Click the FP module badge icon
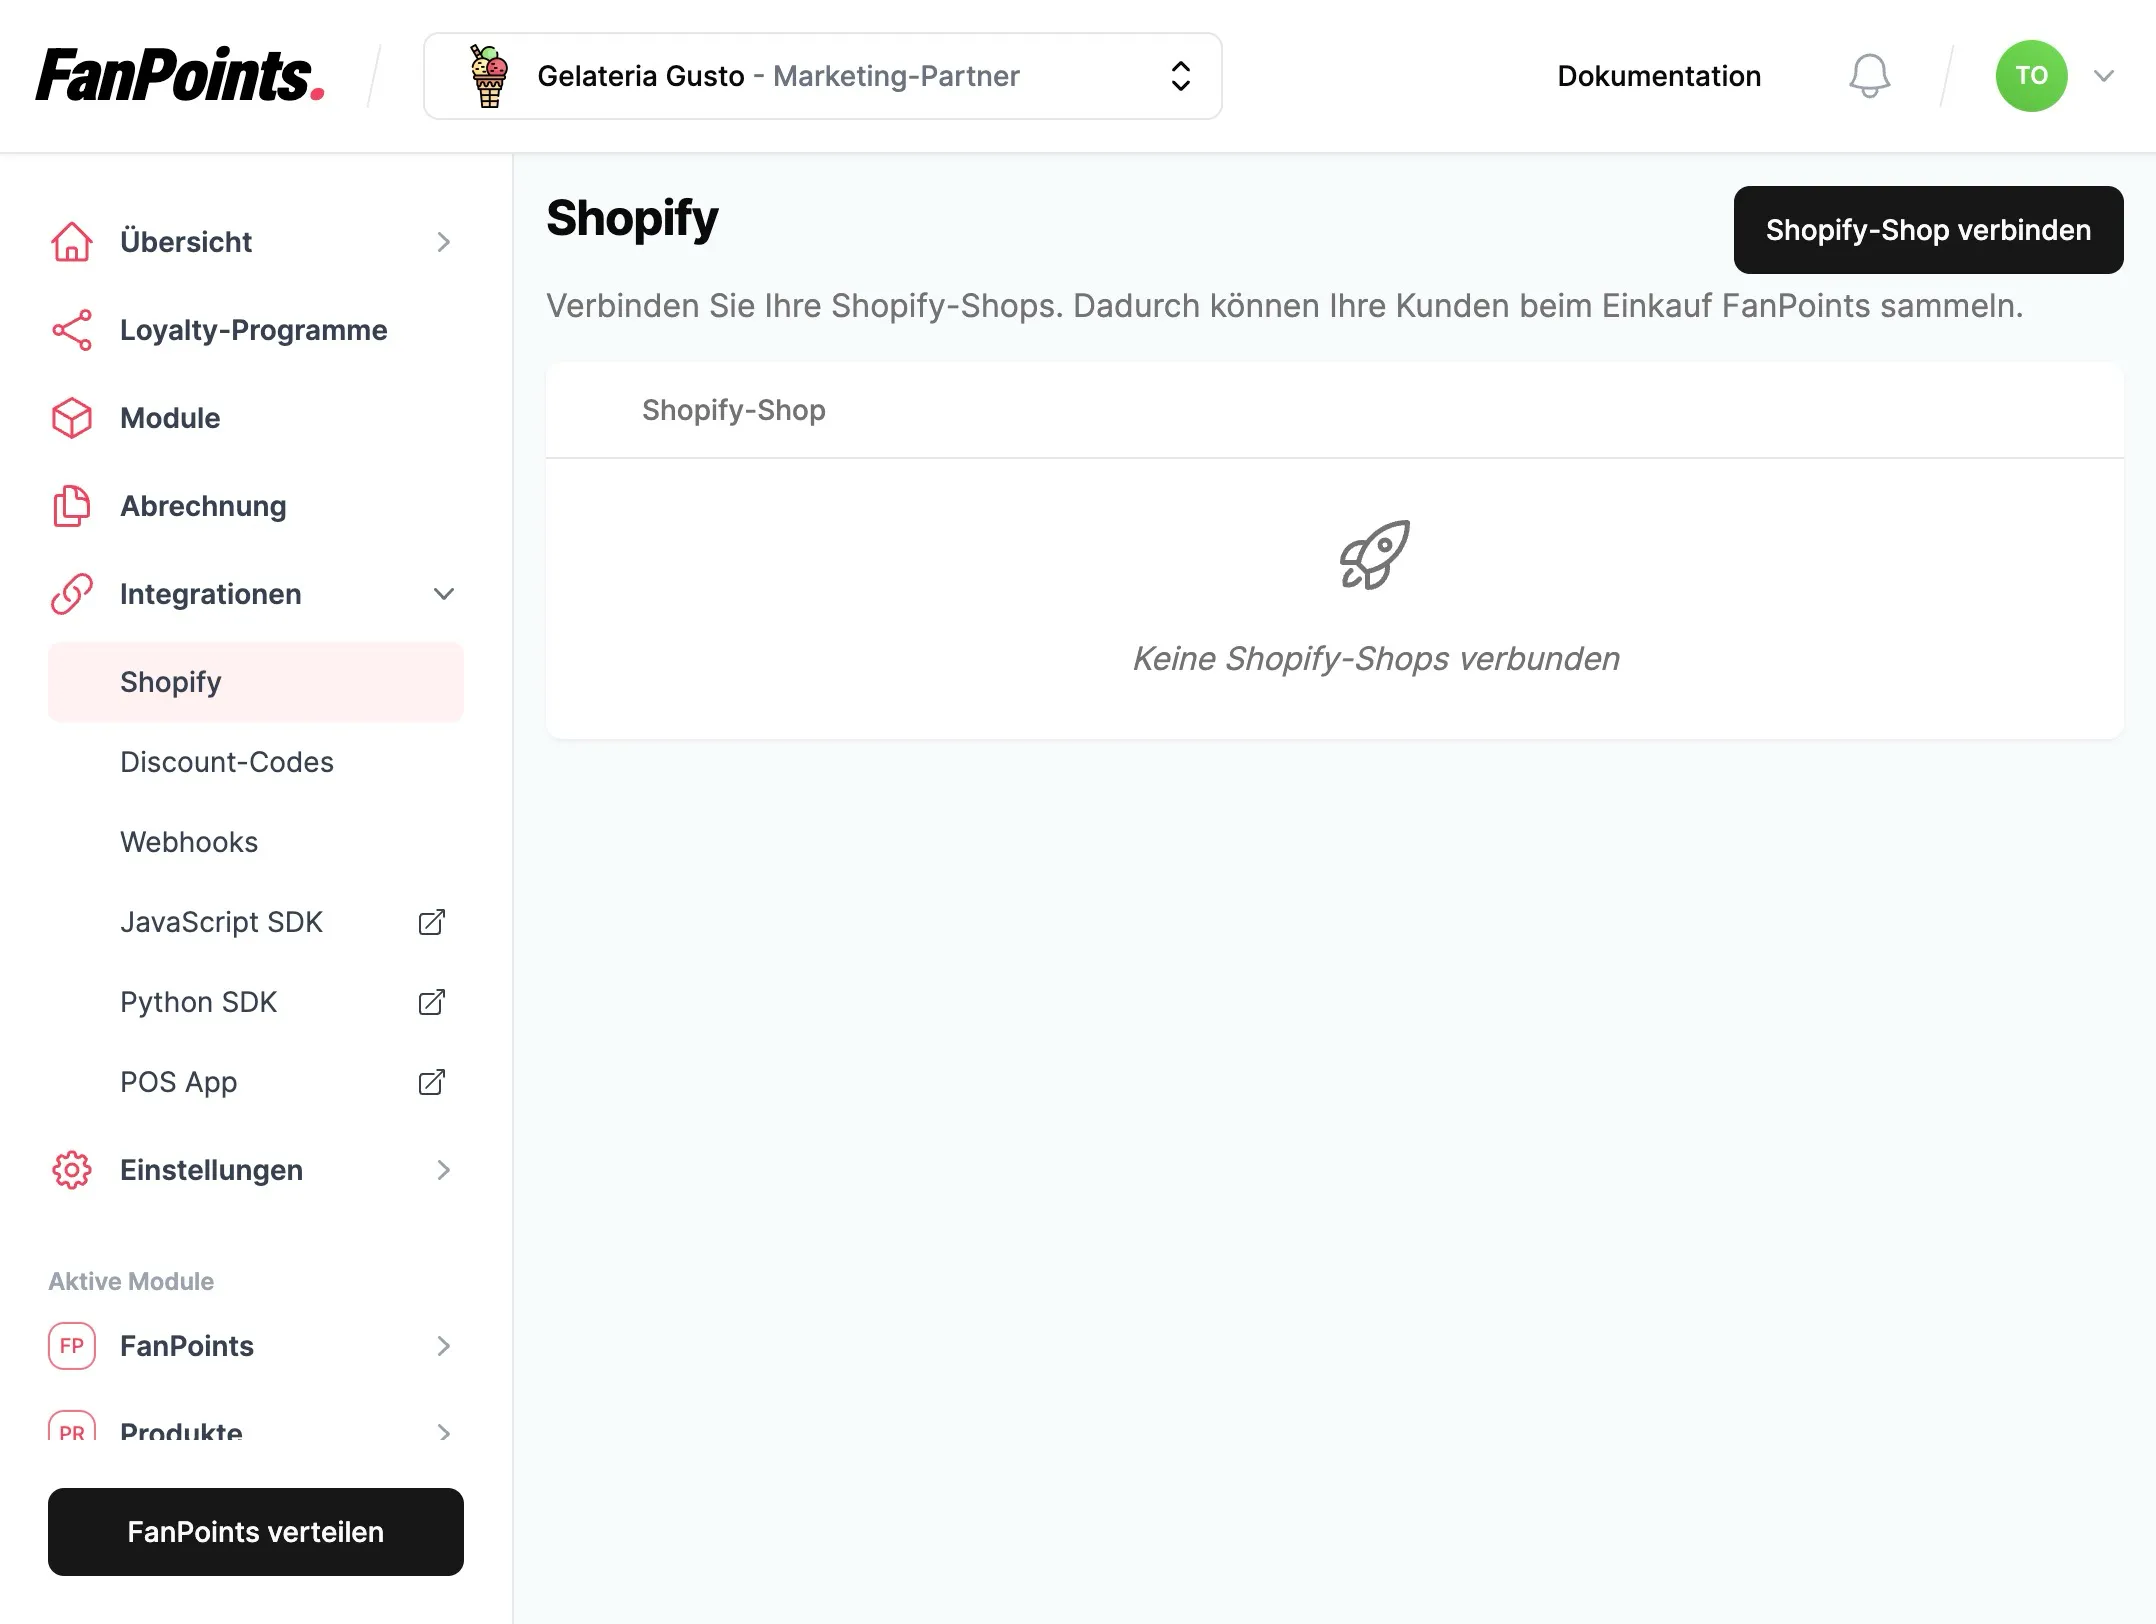Viewport: 2156px width, 1624px height. (x=72, y=1346)
